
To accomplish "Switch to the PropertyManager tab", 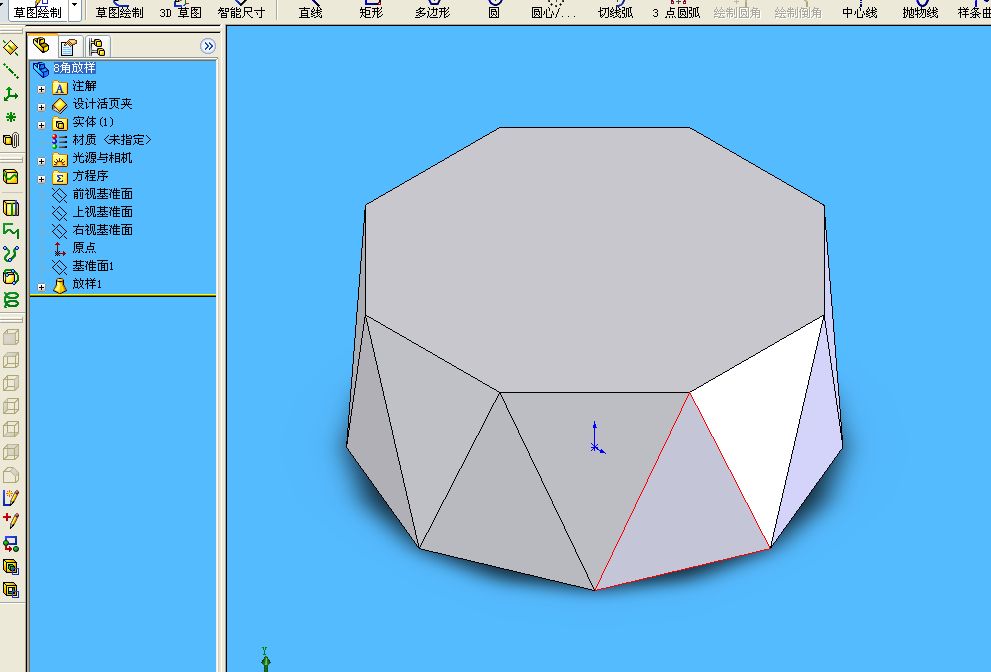I will click(69, 46).
